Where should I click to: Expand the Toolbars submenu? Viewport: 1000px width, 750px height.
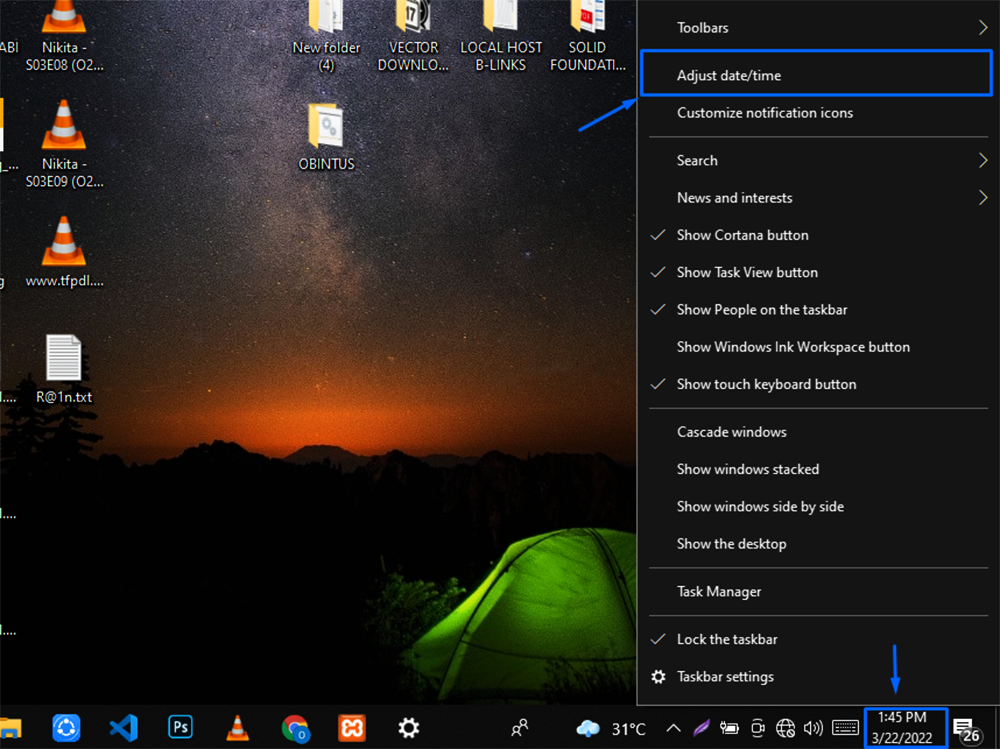click(702, 28)
